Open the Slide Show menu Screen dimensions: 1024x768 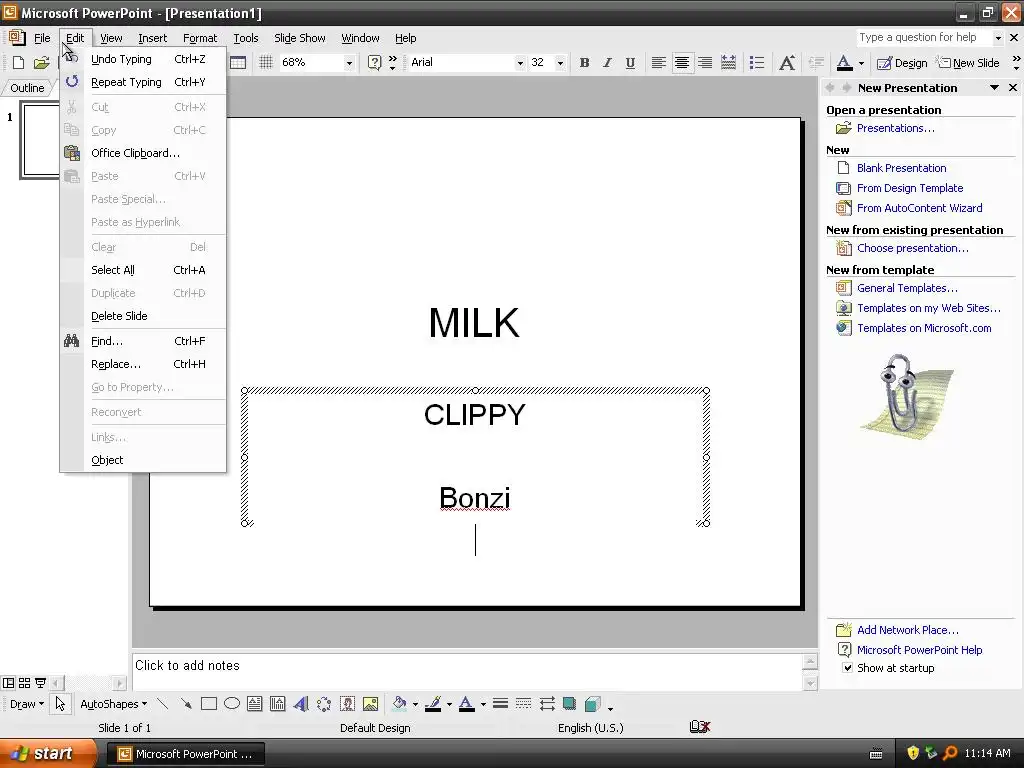(300, 38)
